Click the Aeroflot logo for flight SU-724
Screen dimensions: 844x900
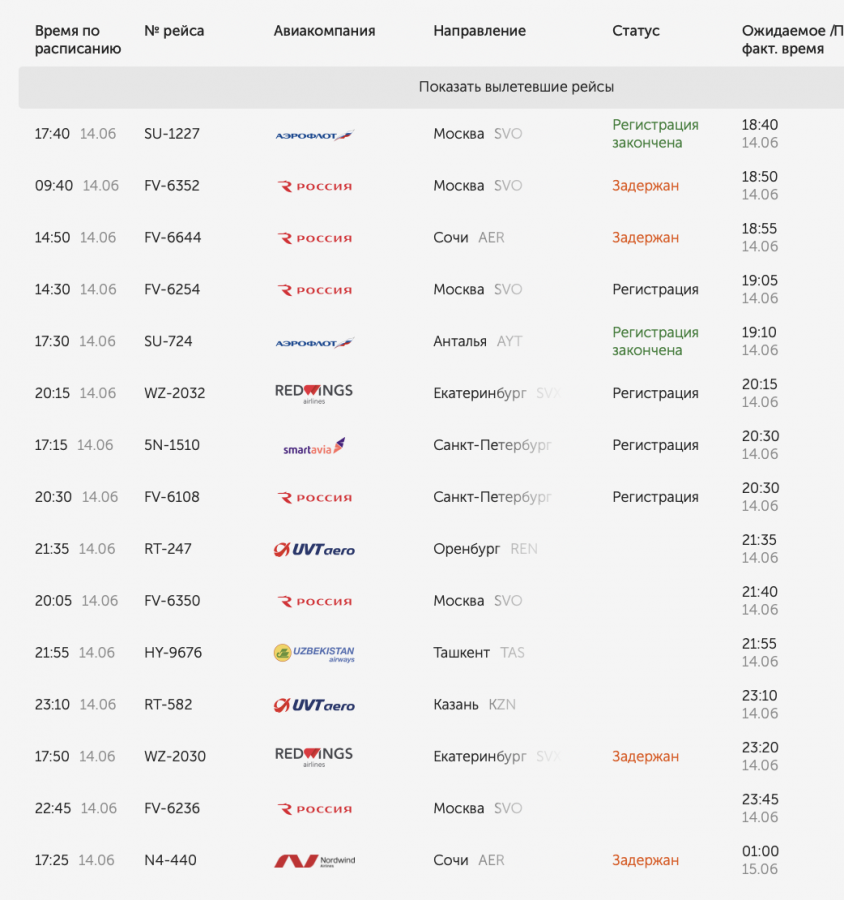(x=315, y=343)
